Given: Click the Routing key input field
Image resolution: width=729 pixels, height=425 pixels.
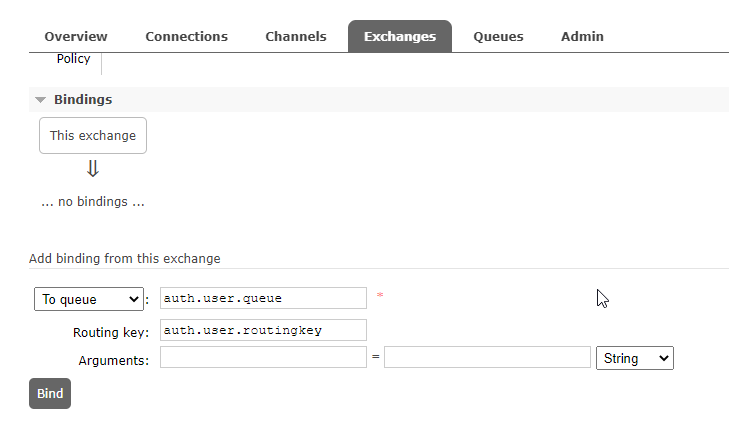Looking at the screenshot, I should tap(263, 330).
